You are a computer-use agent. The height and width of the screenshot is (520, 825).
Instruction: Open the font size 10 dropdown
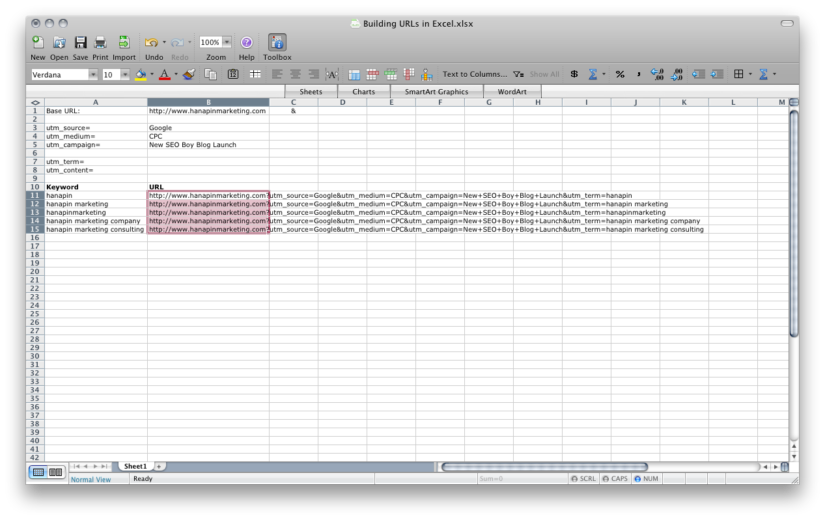[x=125, y=75]
